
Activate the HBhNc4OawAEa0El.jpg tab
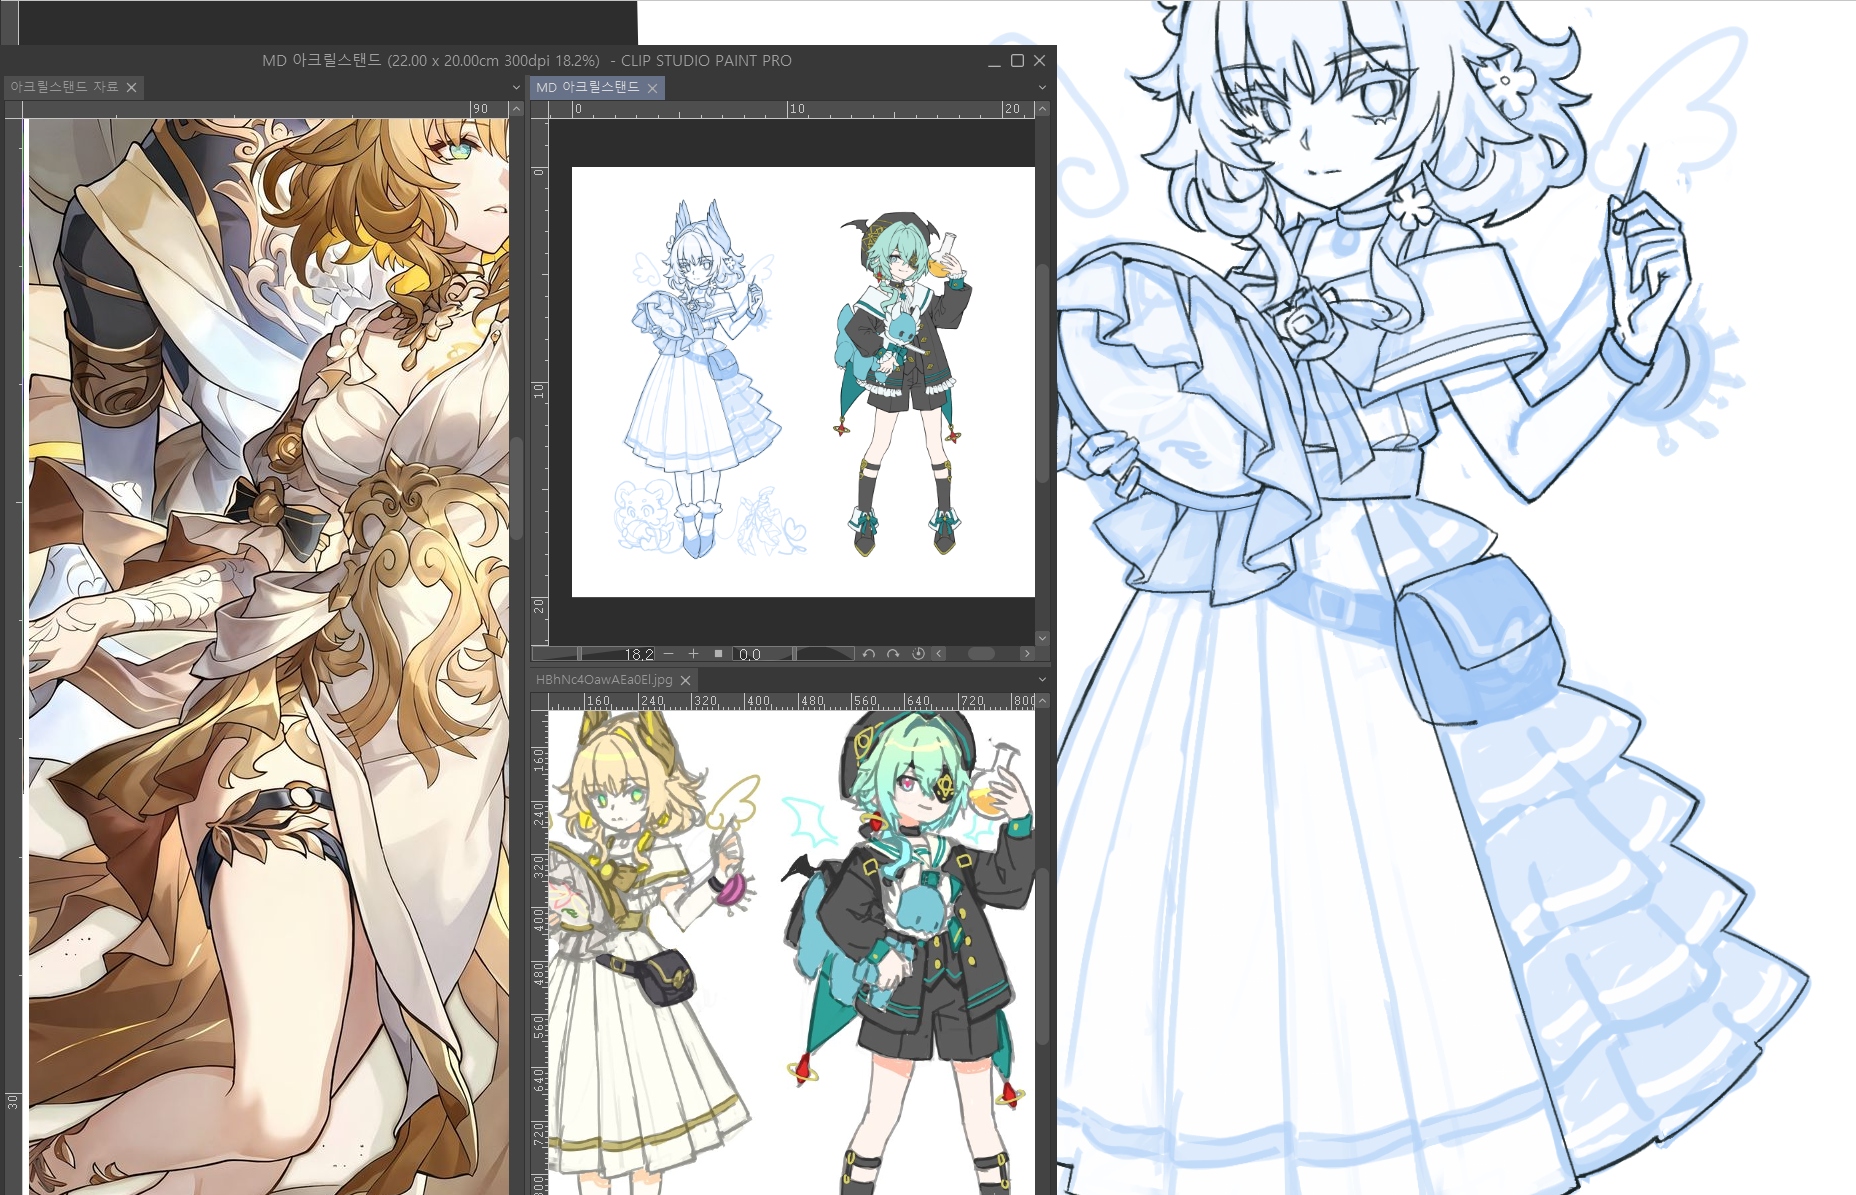click(x=604, y=680)
